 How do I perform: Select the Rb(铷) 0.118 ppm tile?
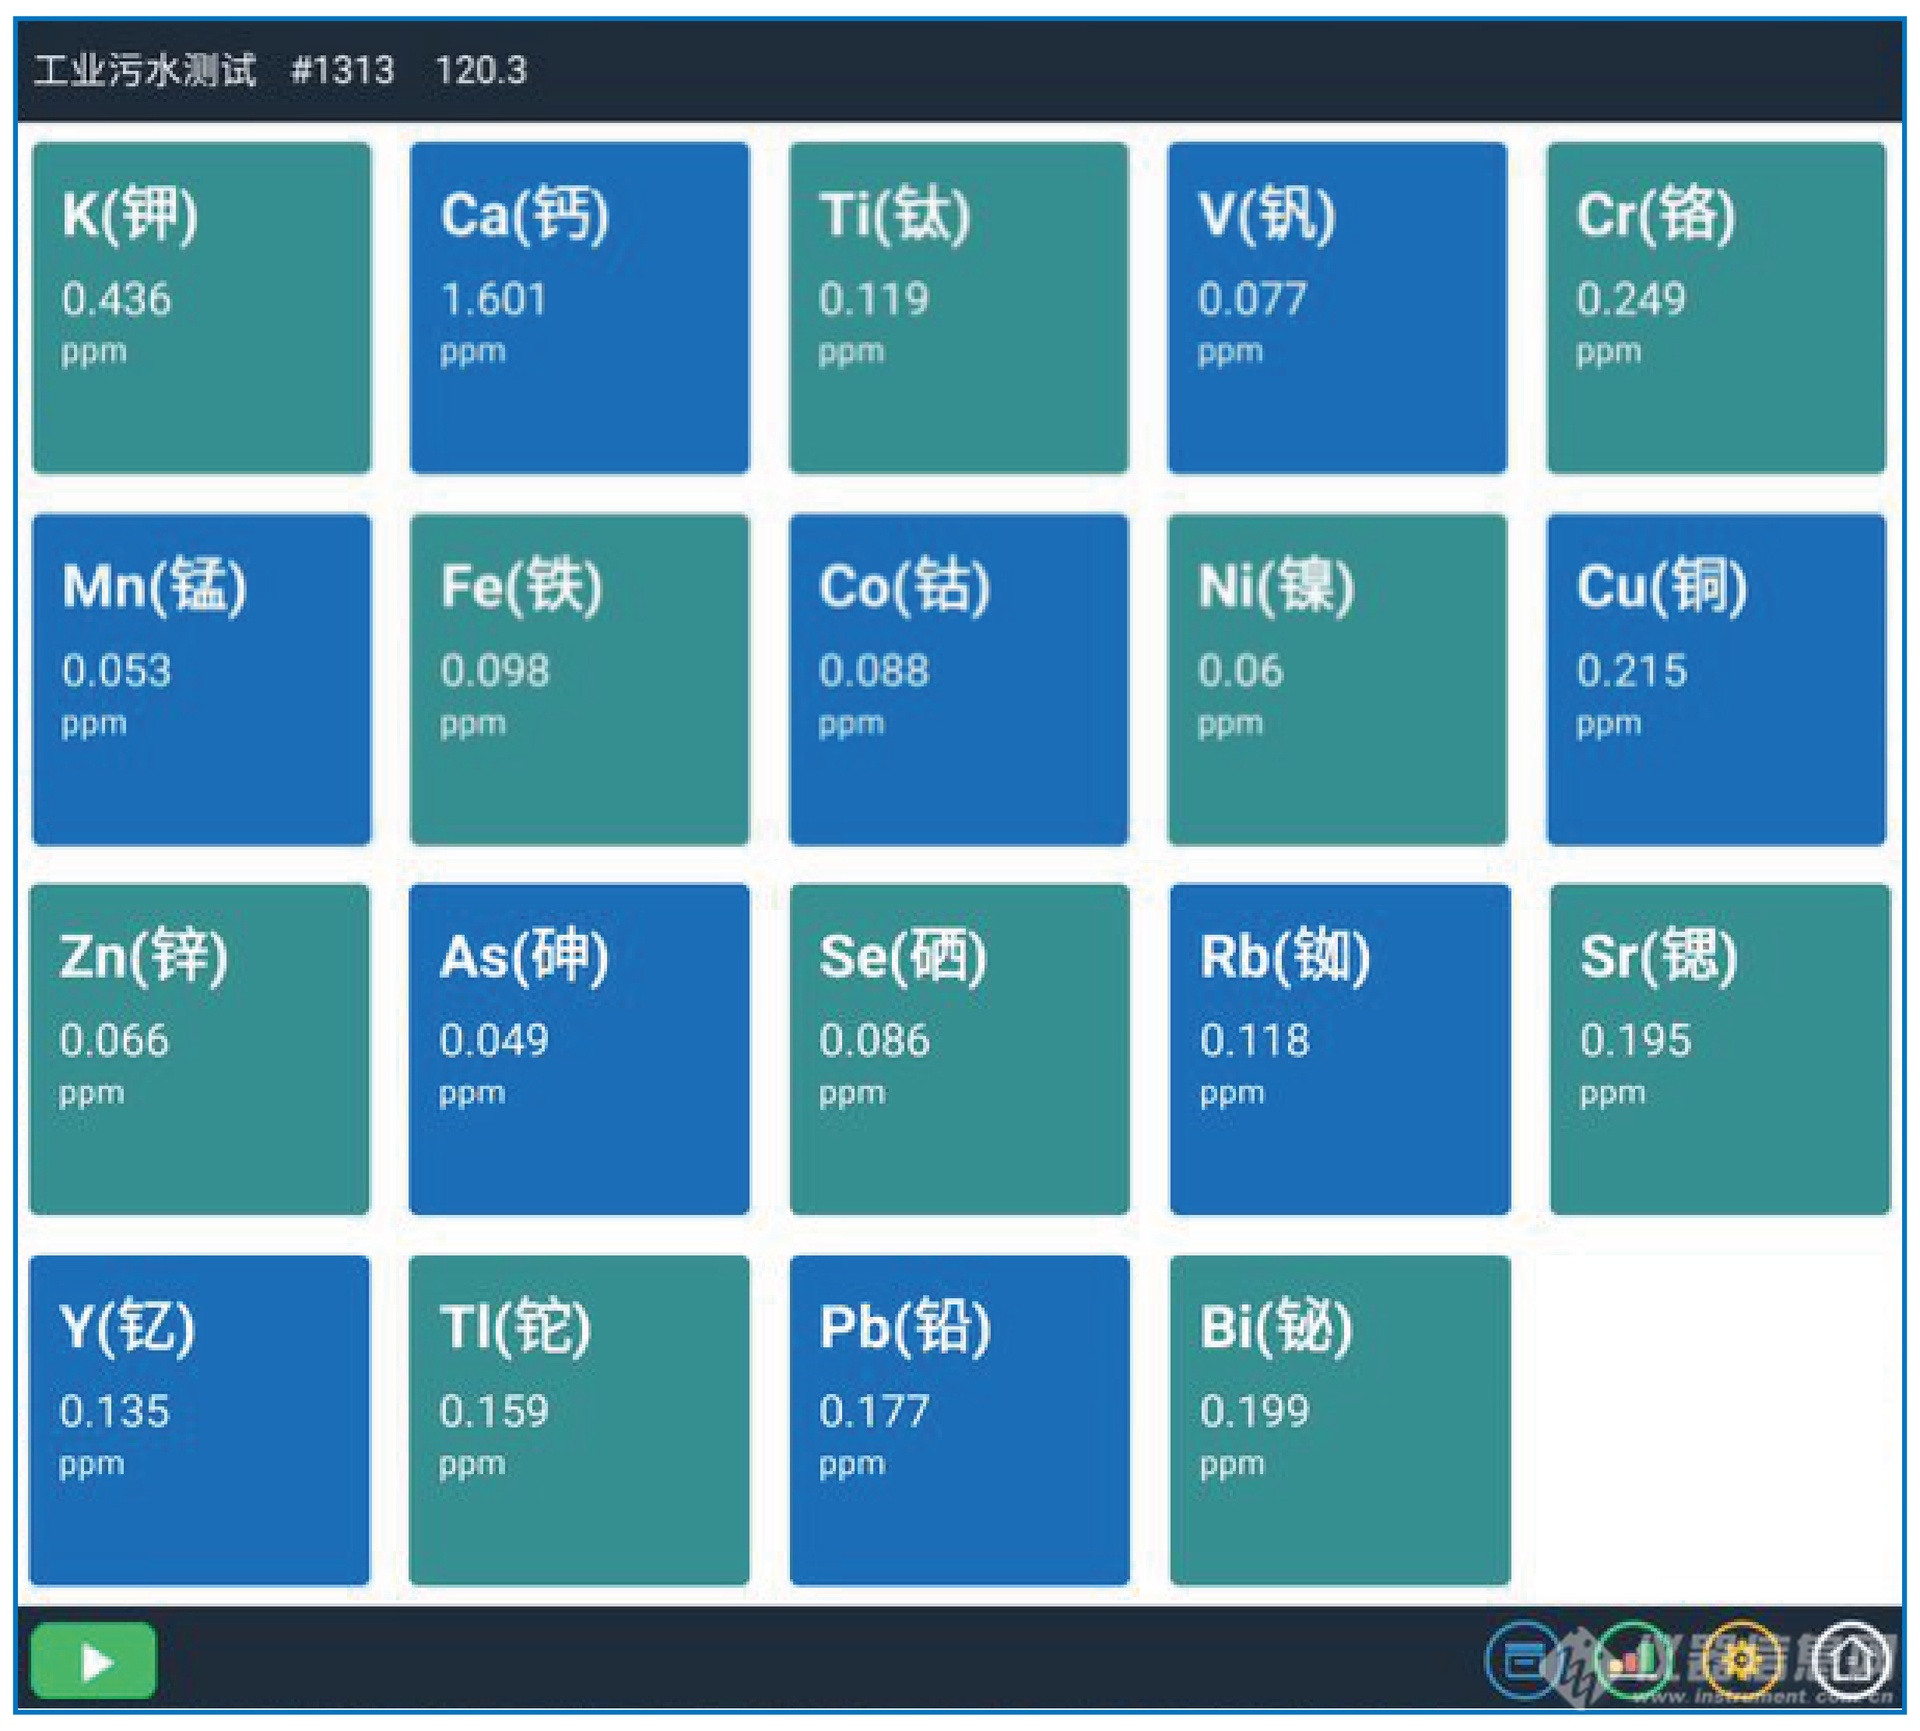click(x=1340, y=1049)
